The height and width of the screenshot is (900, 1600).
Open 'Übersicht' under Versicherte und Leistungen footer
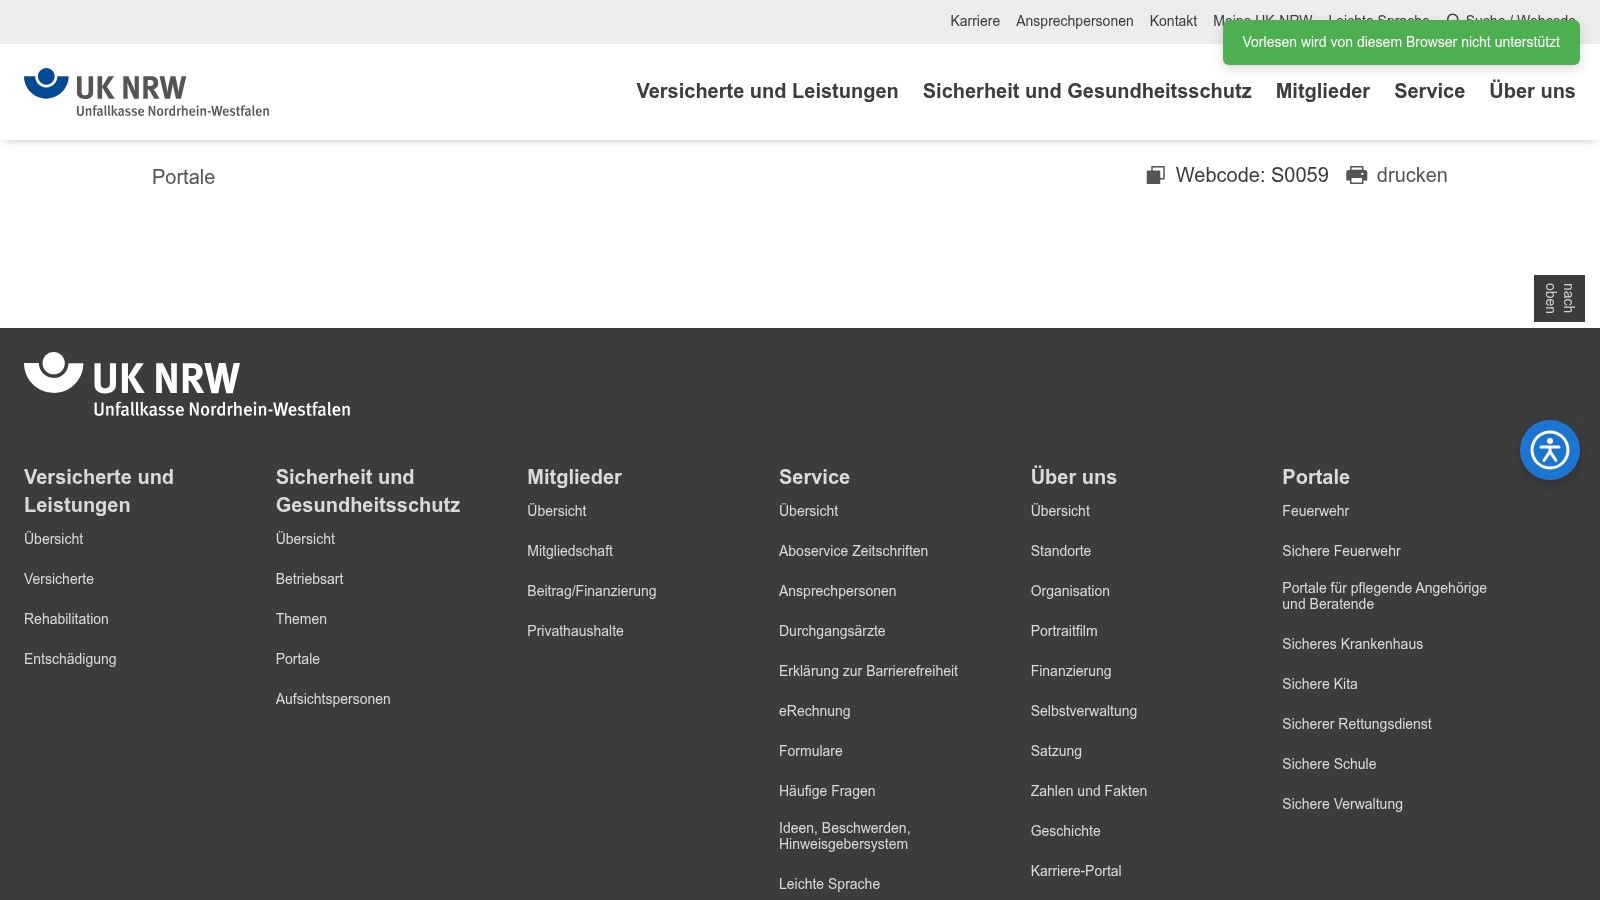click(x=54, y=539)
